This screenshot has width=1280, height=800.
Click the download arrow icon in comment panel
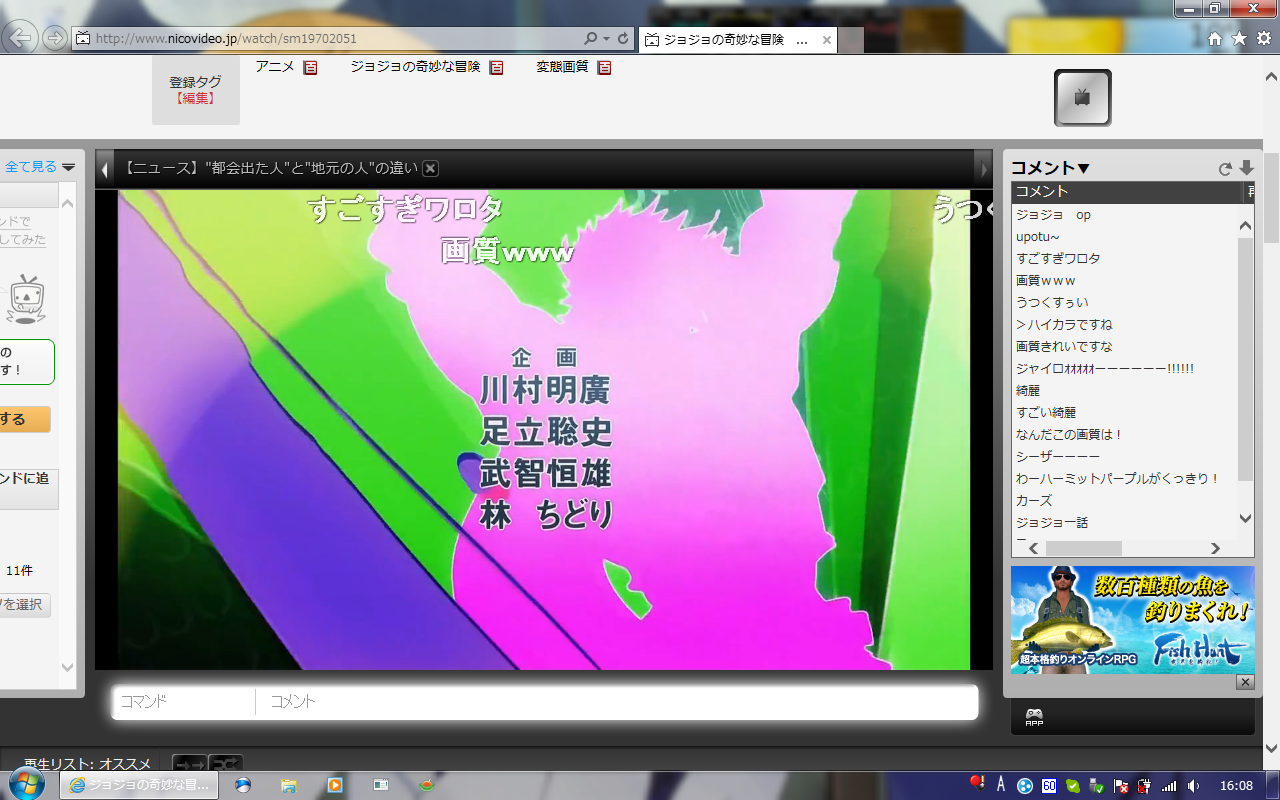point(1246,168)
